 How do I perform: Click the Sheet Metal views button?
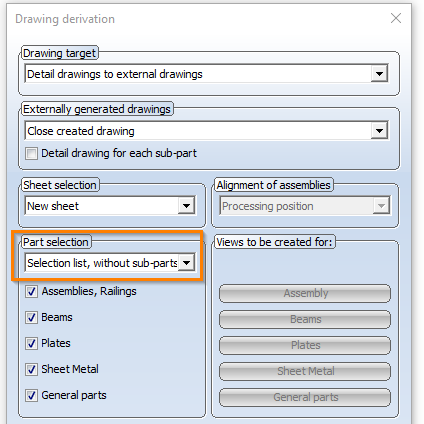[x=305, y=371]
